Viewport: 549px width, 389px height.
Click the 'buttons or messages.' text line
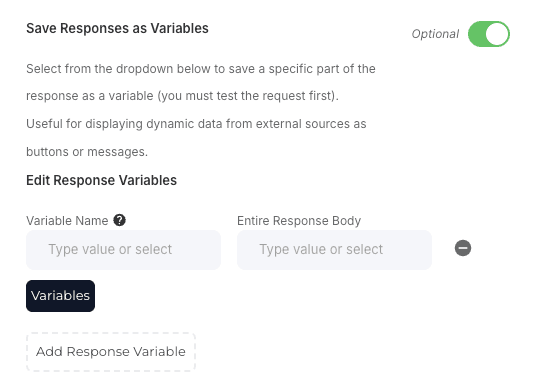pos(87,152)
